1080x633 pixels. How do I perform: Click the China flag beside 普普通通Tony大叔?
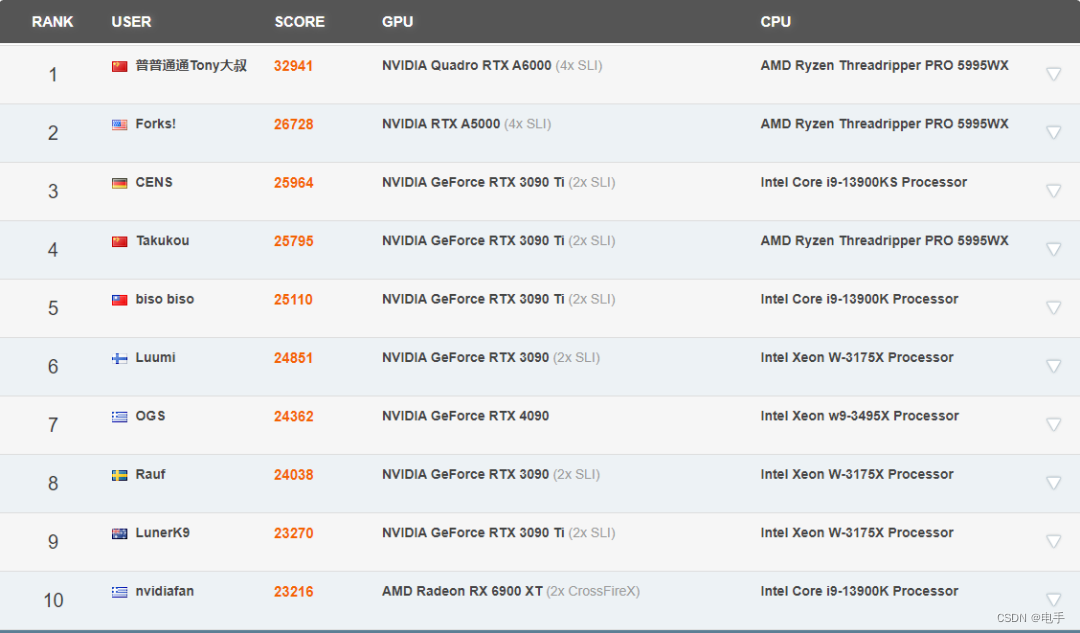pos(120,66)
